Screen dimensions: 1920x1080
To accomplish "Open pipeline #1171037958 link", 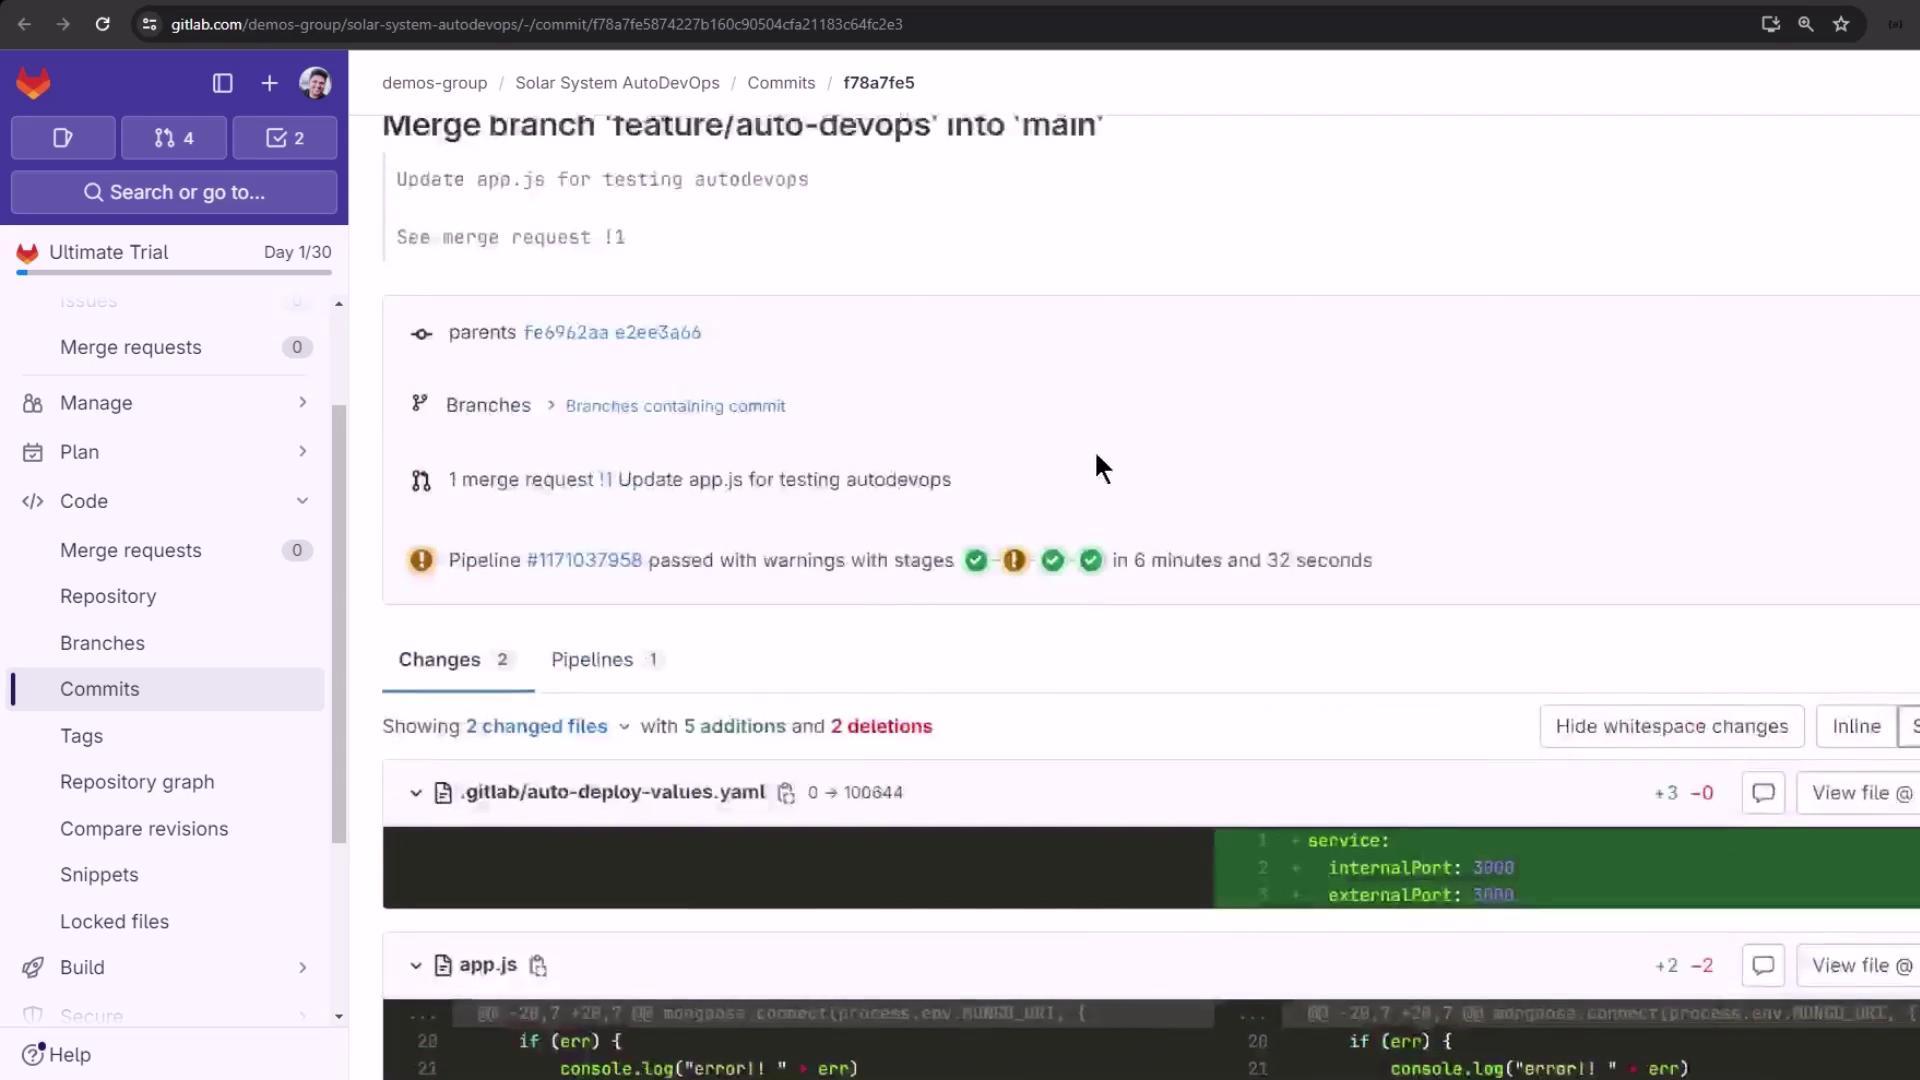I will 584,561.
